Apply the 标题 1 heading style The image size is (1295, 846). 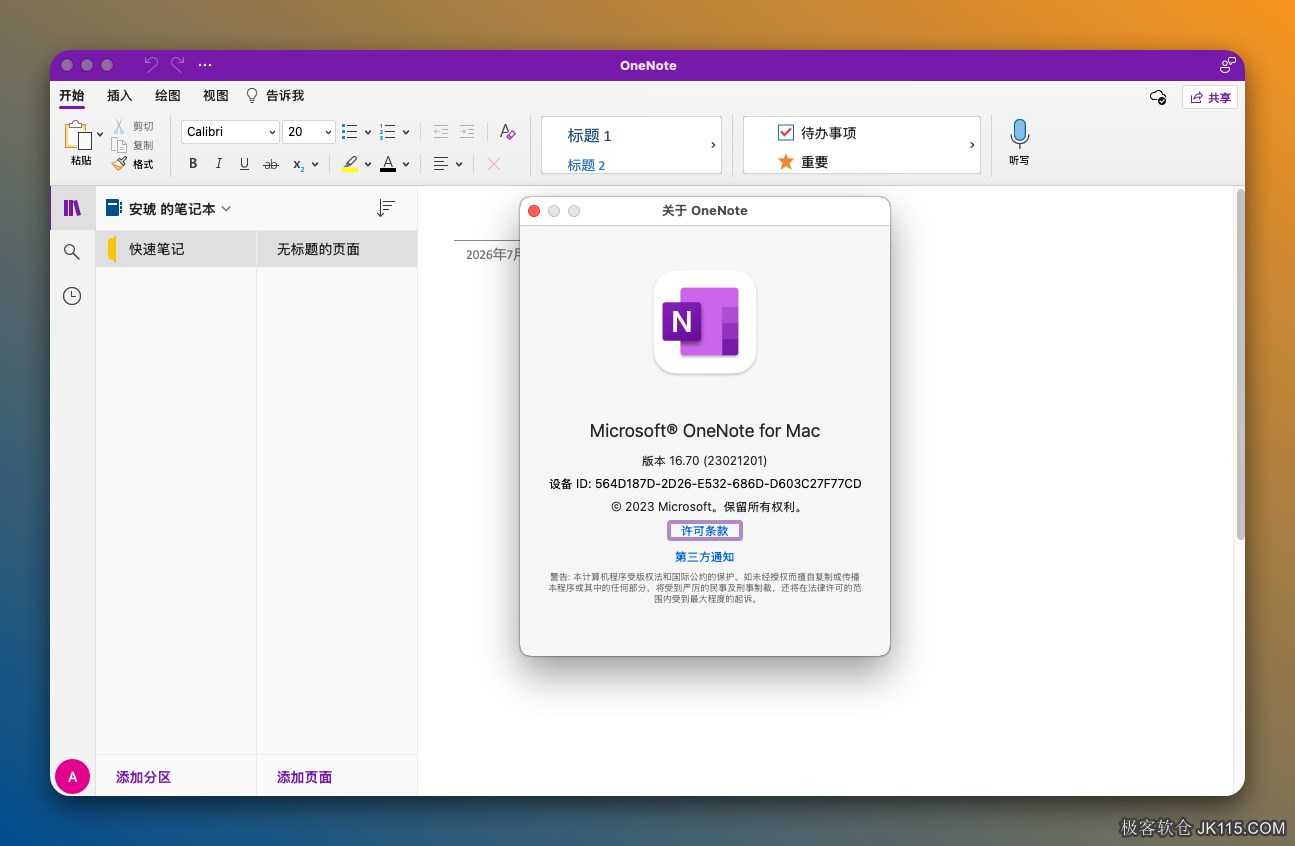590,136
